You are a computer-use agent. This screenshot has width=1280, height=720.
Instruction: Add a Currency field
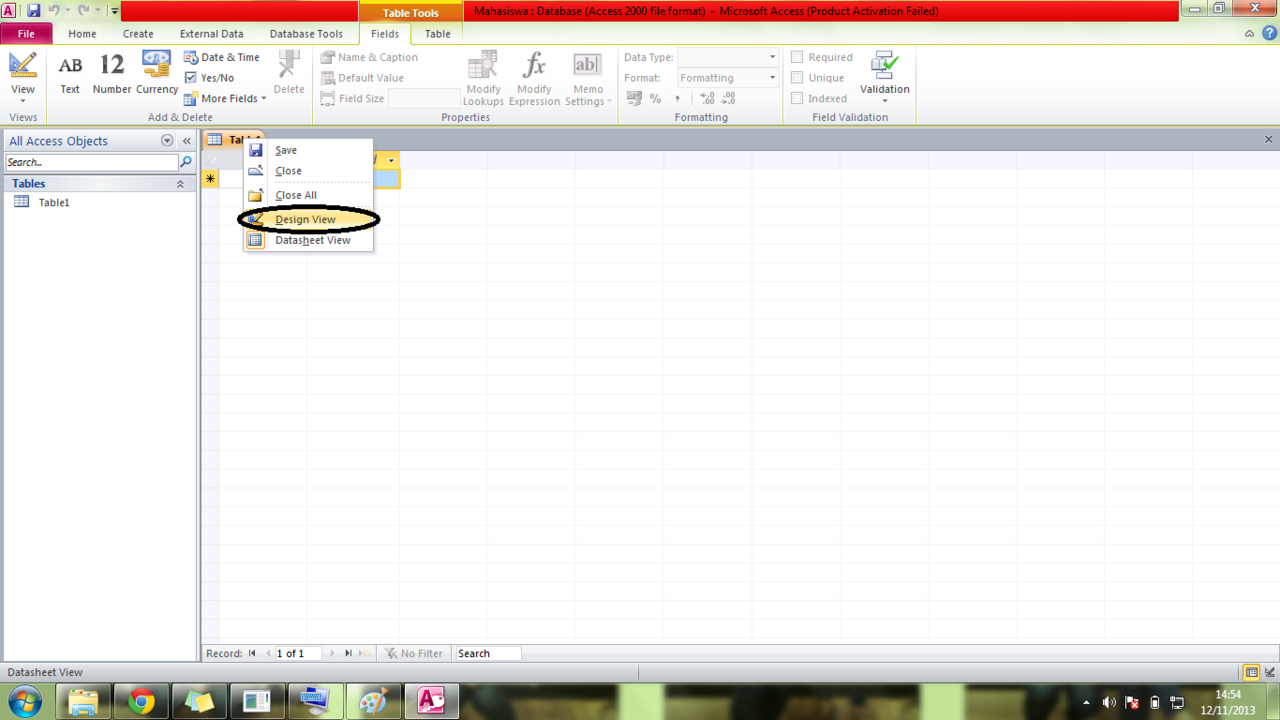point(157,76)
